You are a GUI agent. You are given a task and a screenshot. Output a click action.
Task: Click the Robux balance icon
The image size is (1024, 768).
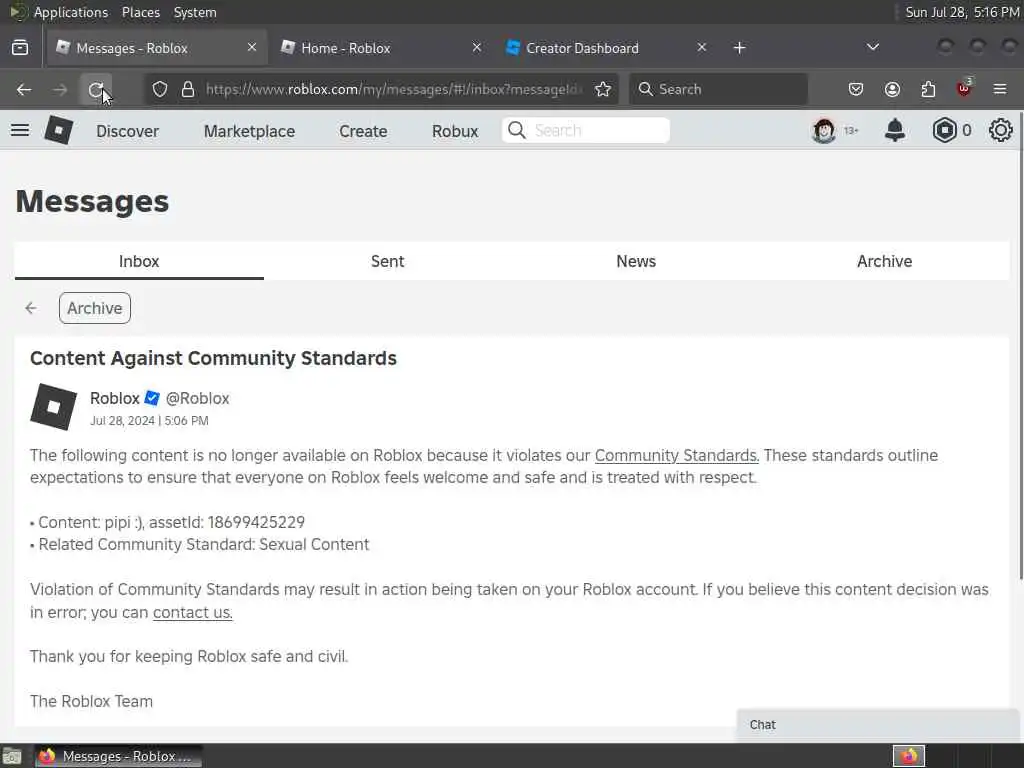(944, 131)
